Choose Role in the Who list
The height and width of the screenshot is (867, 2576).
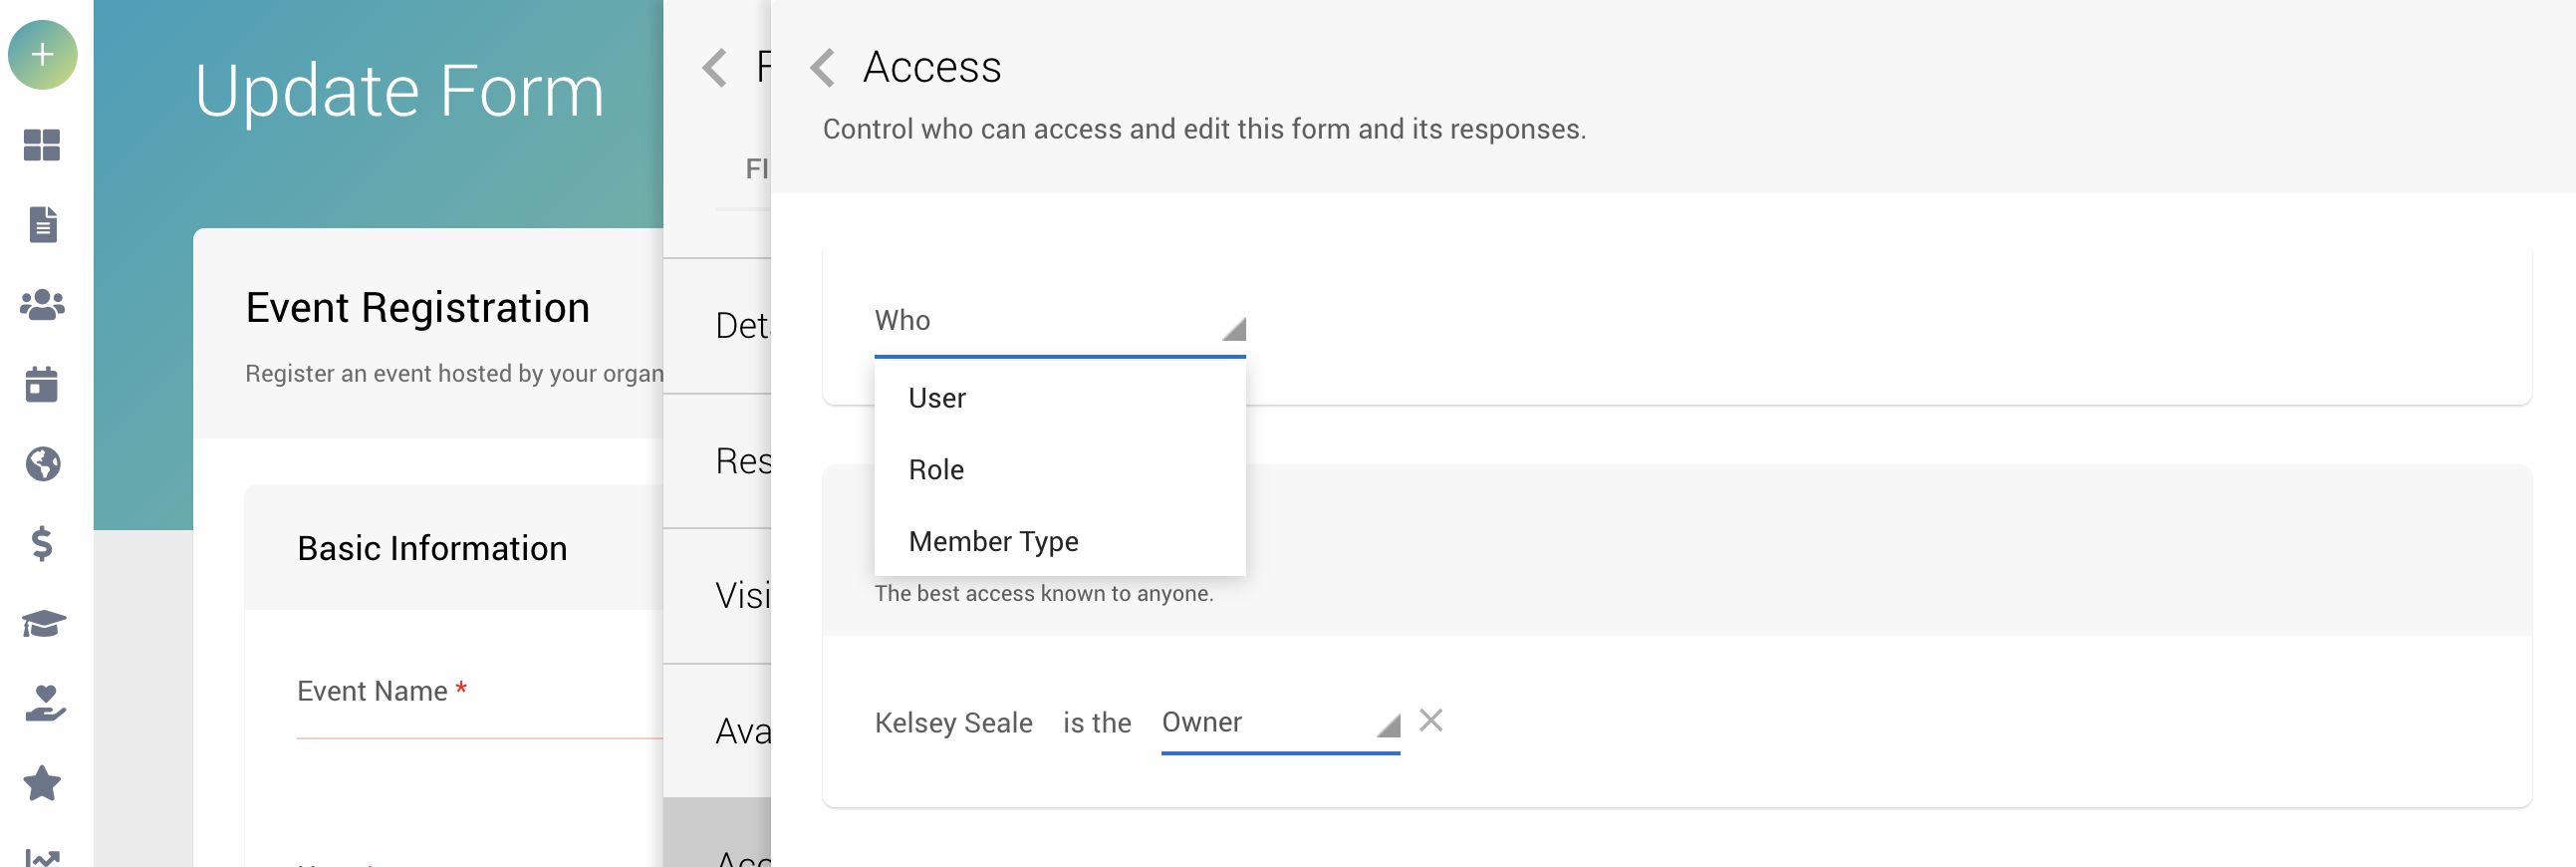(x=936, y=470)
